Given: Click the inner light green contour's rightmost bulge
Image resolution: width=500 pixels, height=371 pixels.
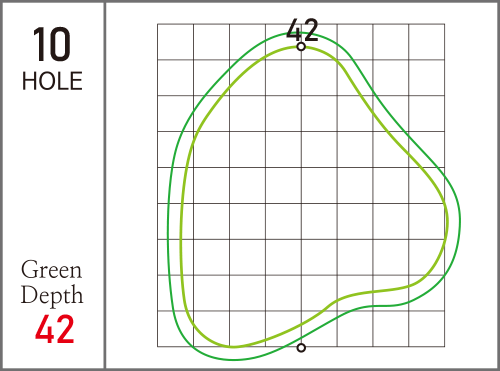Looking at the screenshot, I should [x=447, y=220].
